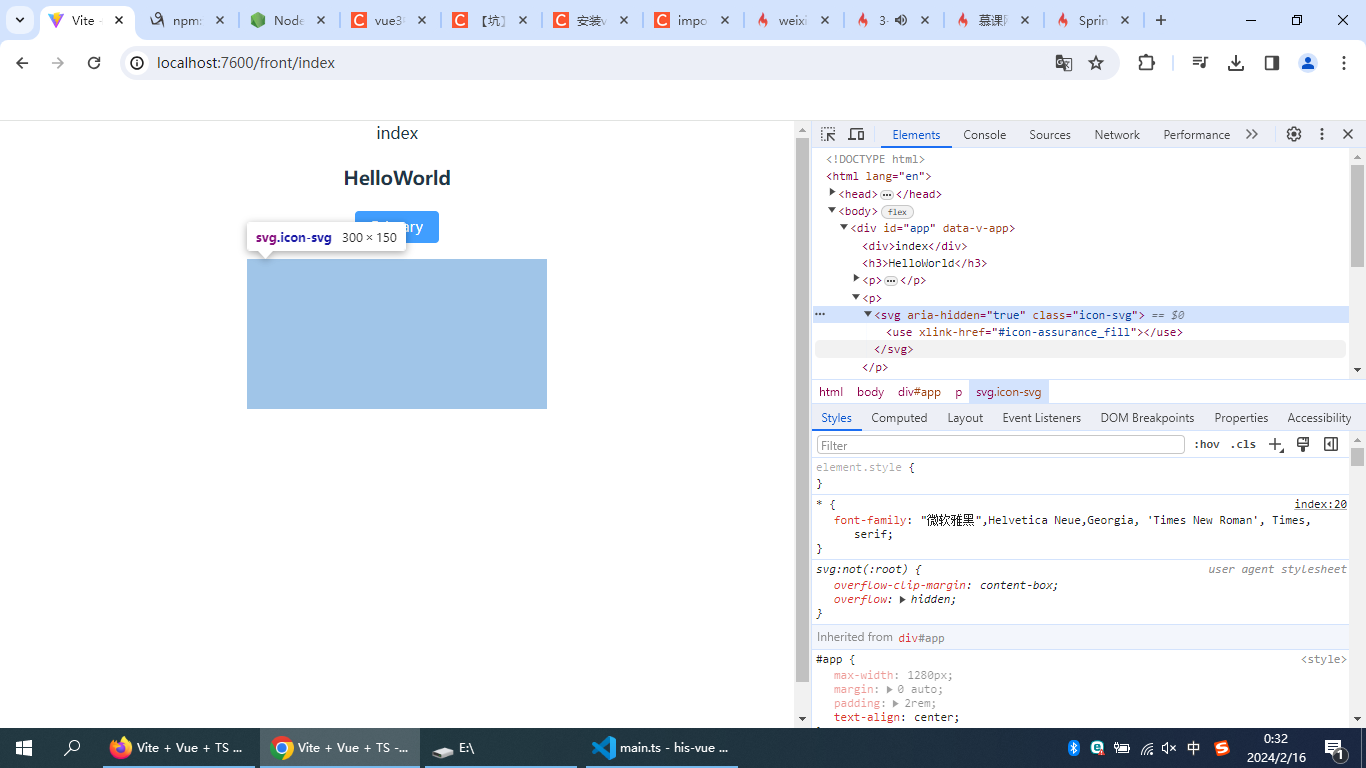Toggle the browser side panel icon
Viewport: 1366px width, 768px height.
click(1272, 63)
